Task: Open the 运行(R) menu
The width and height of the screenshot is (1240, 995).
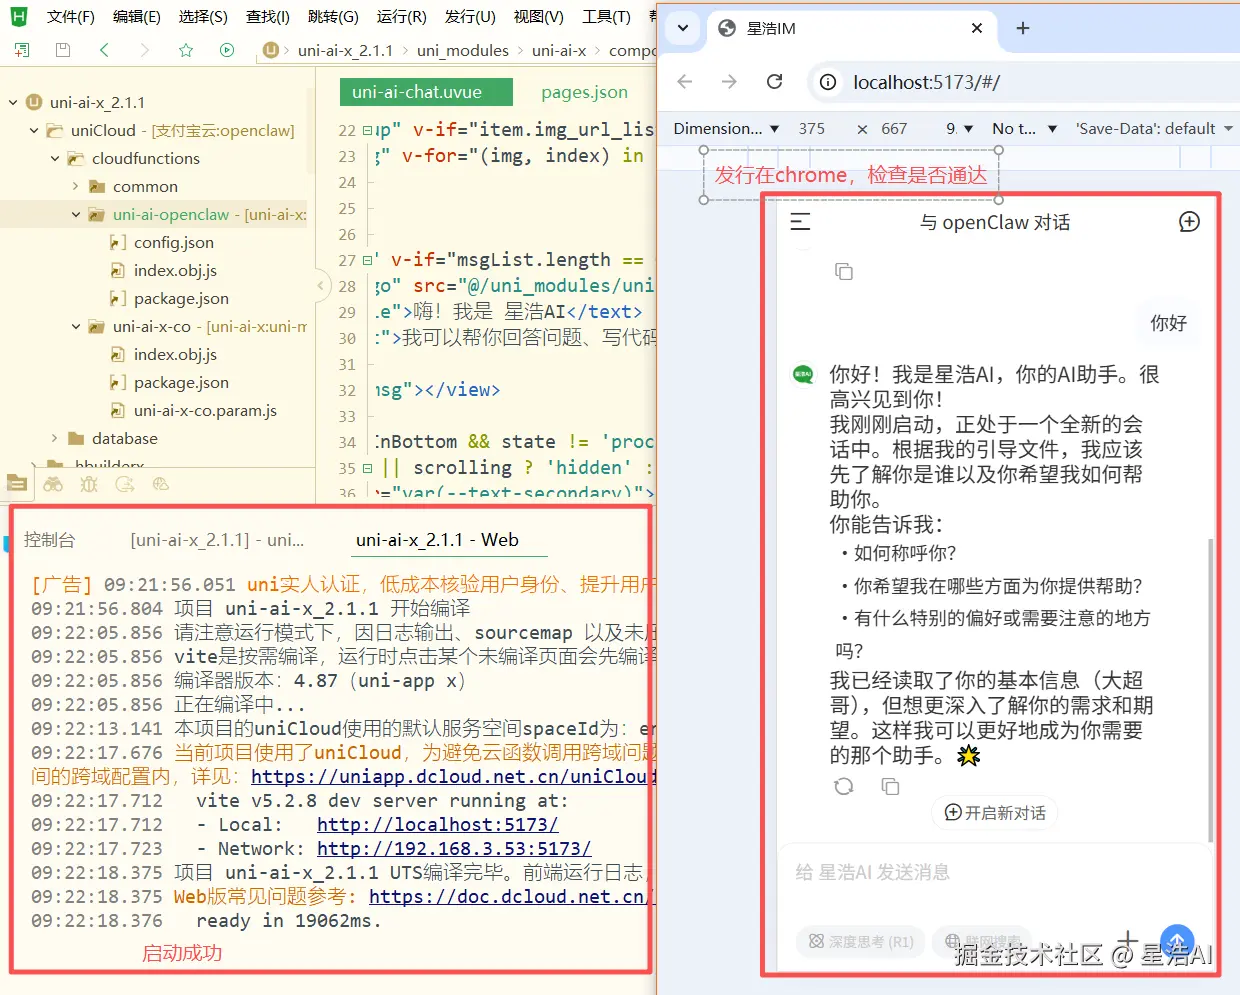Action: (x=401, y=17)
